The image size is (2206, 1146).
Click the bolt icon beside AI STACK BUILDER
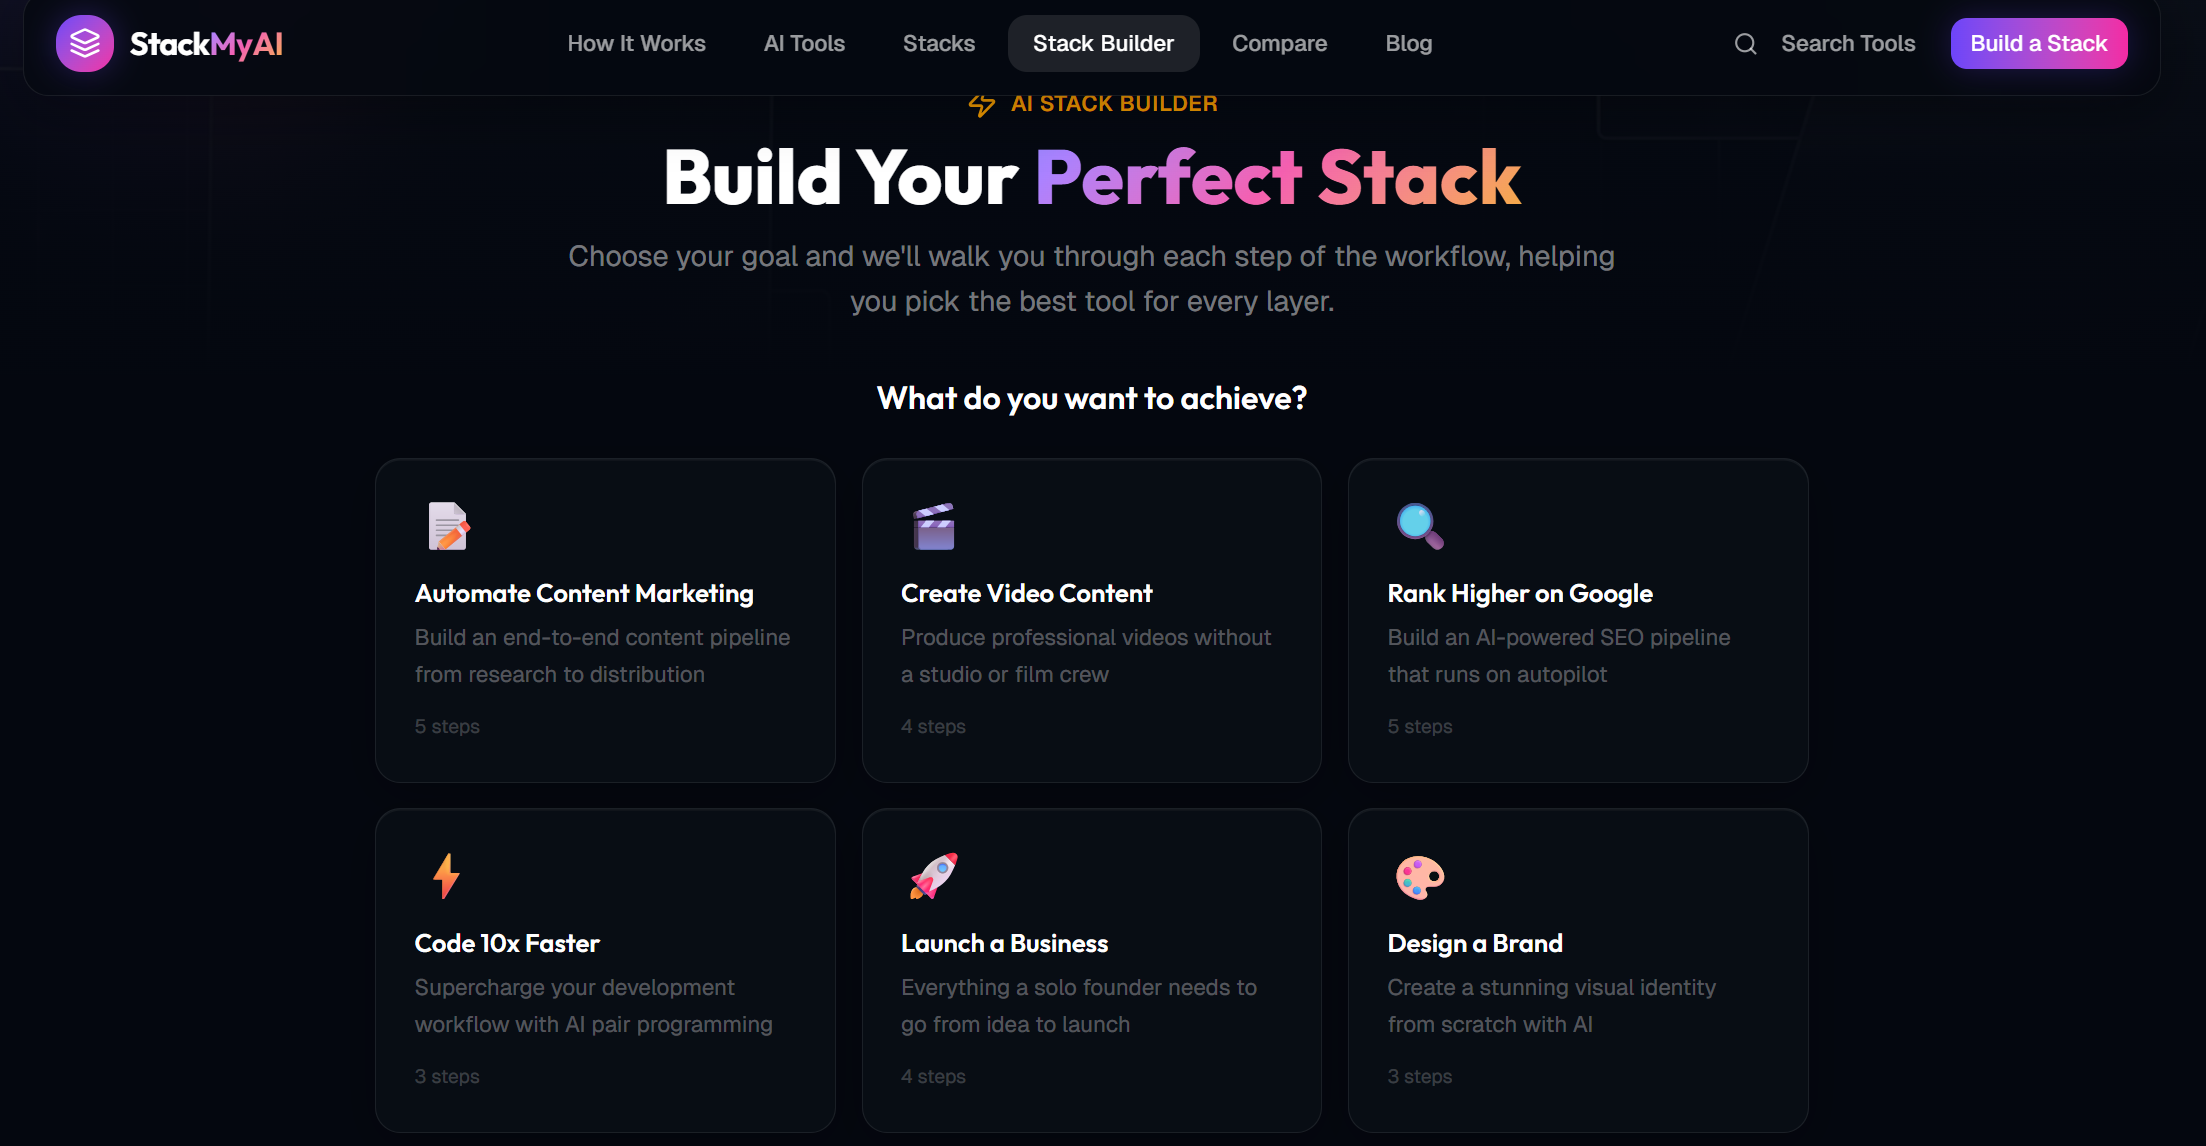(981, 104)
